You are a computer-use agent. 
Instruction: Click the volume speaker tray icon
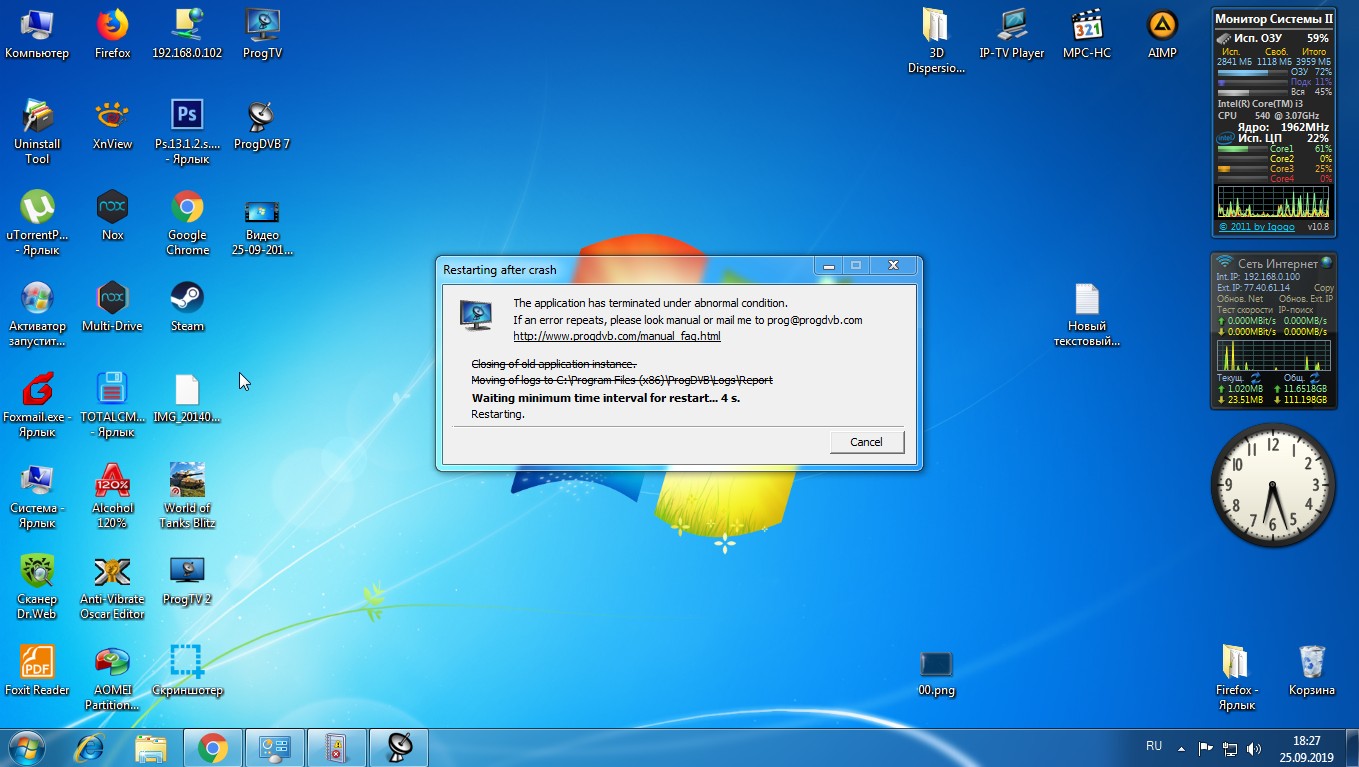point(1254,747)
